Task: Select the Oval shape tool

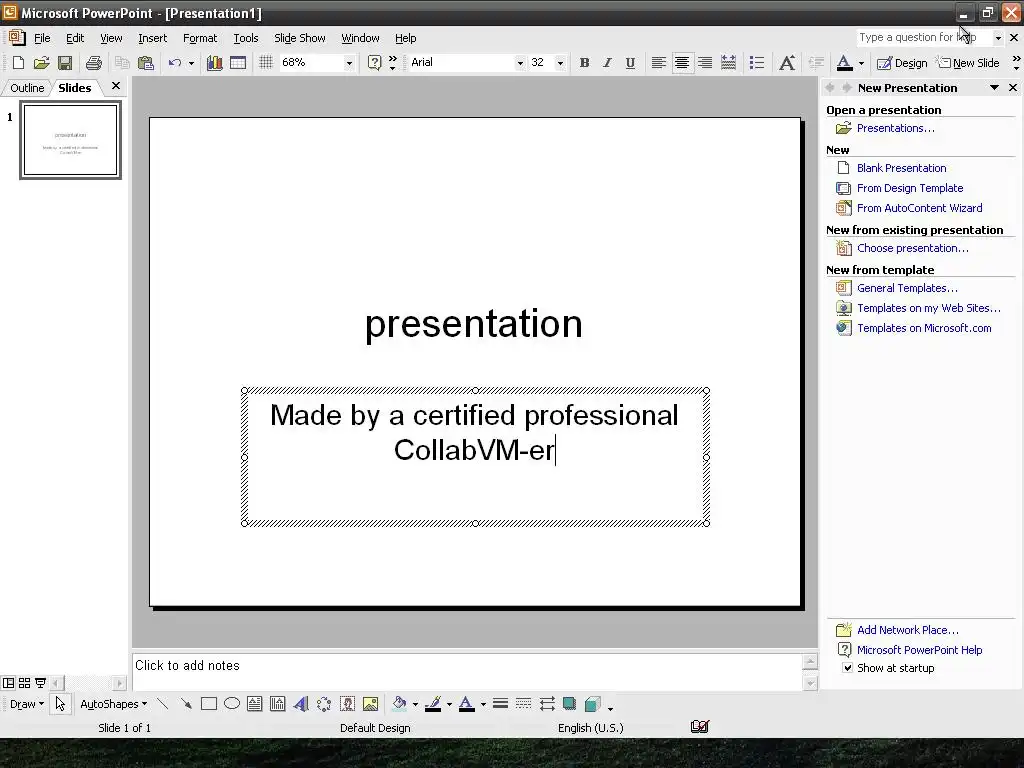Action: (x=232, y=703)
